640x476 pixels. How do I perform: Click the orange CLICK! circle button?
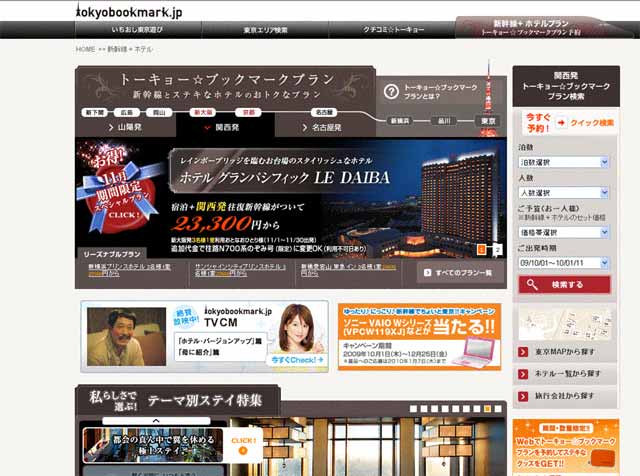click(x=243, y=450)
